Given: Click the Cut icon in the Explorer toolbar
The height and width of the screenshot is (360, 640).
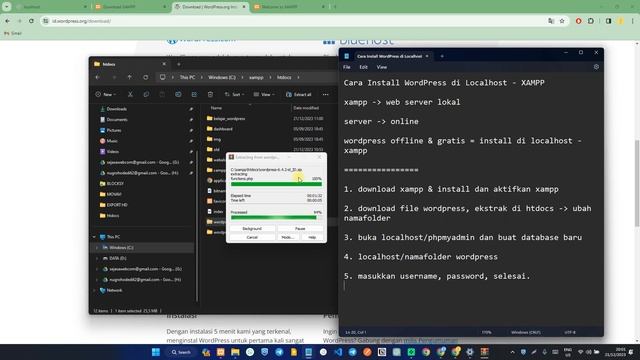Looking at the screenshot, I should tap(130, 94).
